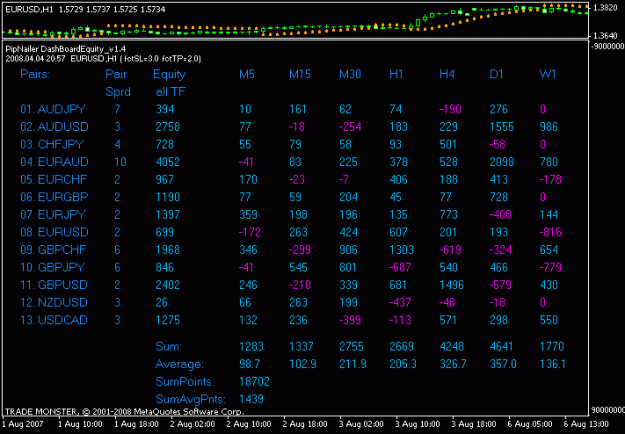Image resolution: width=625 pixels, height=434 pixels.
Task: Click GBPCHF H1 value 1303
Action: (x=401, y=249)
